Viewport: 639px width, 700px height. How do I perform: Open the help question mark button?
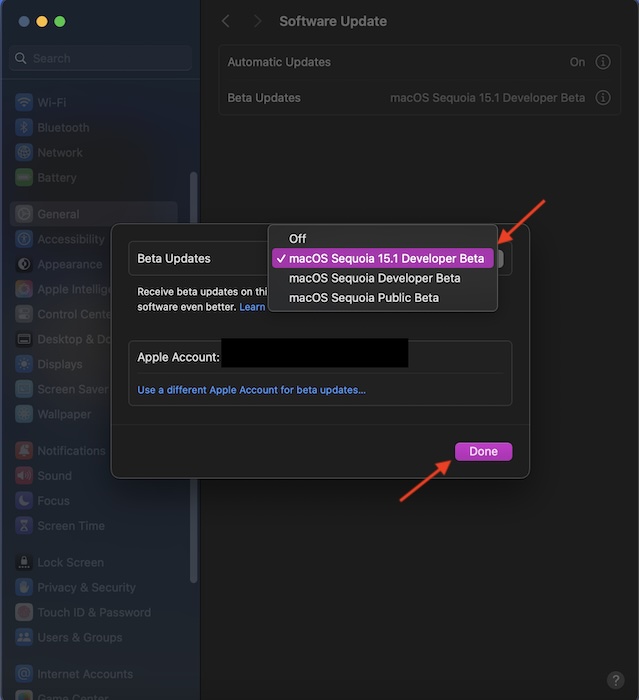(615, 680)
